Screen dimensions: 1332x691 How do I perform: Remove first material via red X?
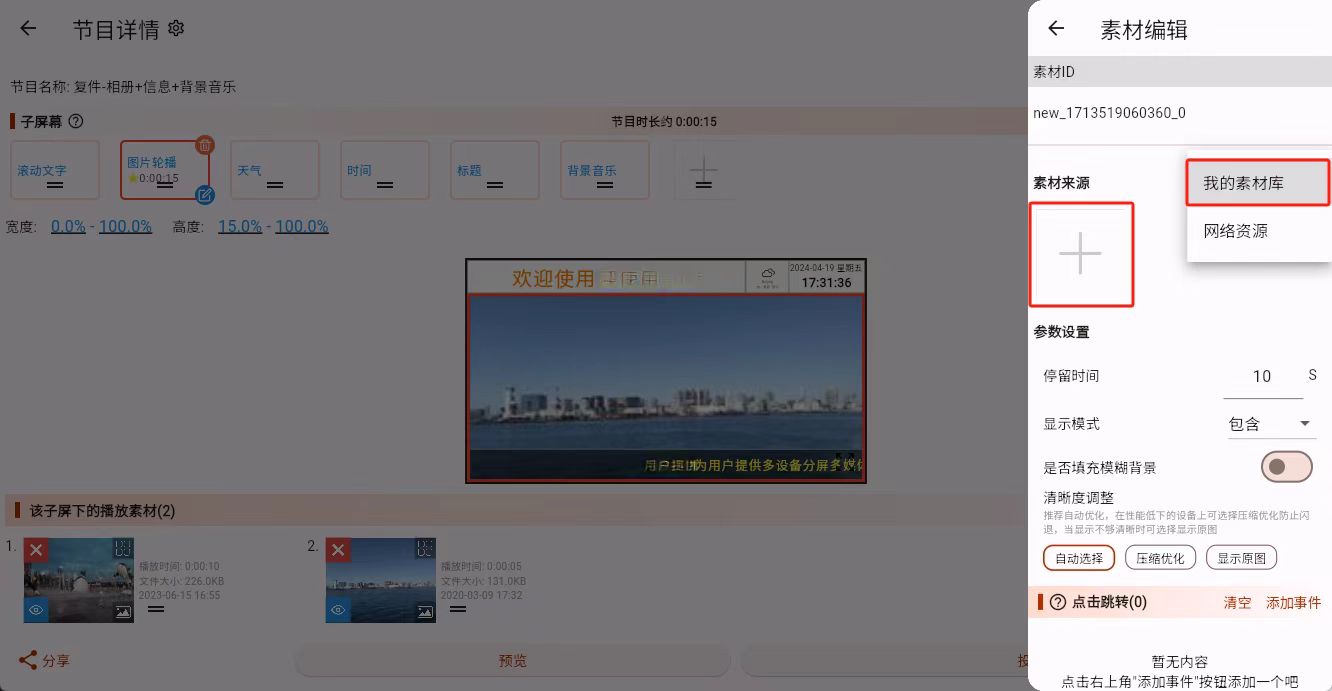coord(36,549)
